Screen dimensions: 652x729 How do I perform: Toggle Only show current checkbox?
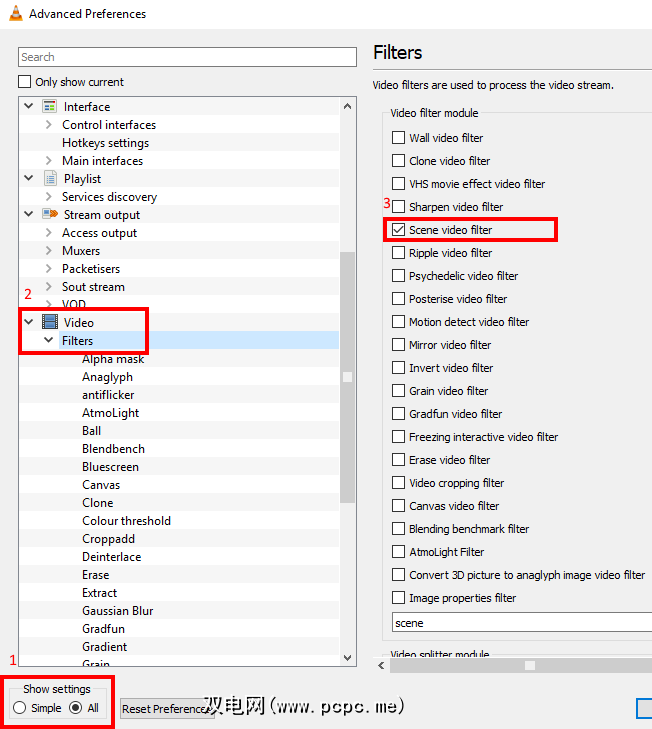(26, 82)
